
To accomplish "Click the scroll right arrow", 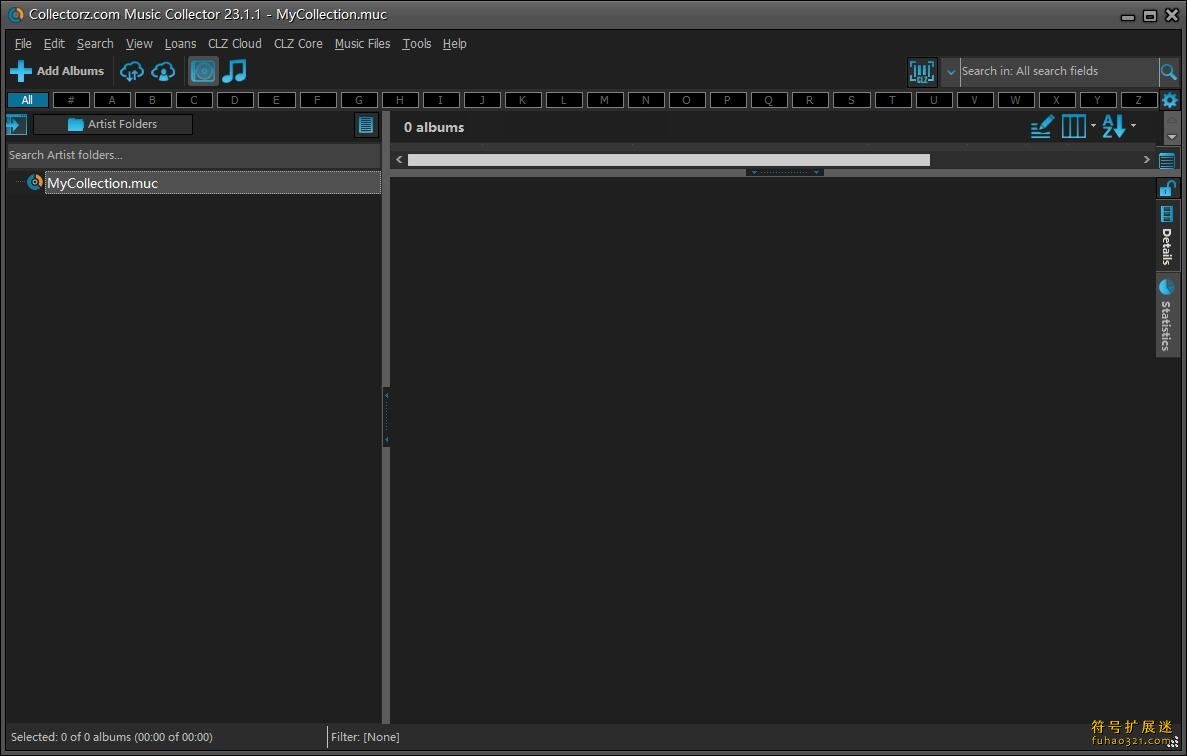I will click(1146, 160).
